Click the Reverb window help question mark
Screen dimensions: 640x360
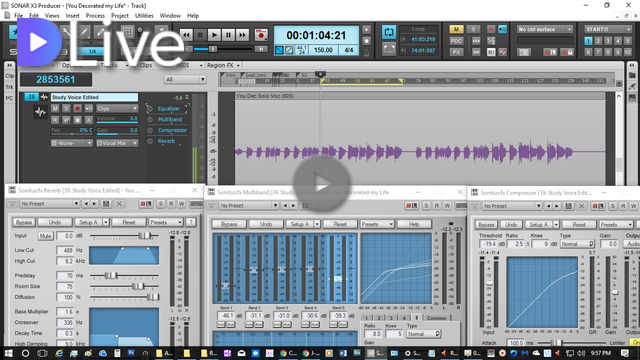191,222
